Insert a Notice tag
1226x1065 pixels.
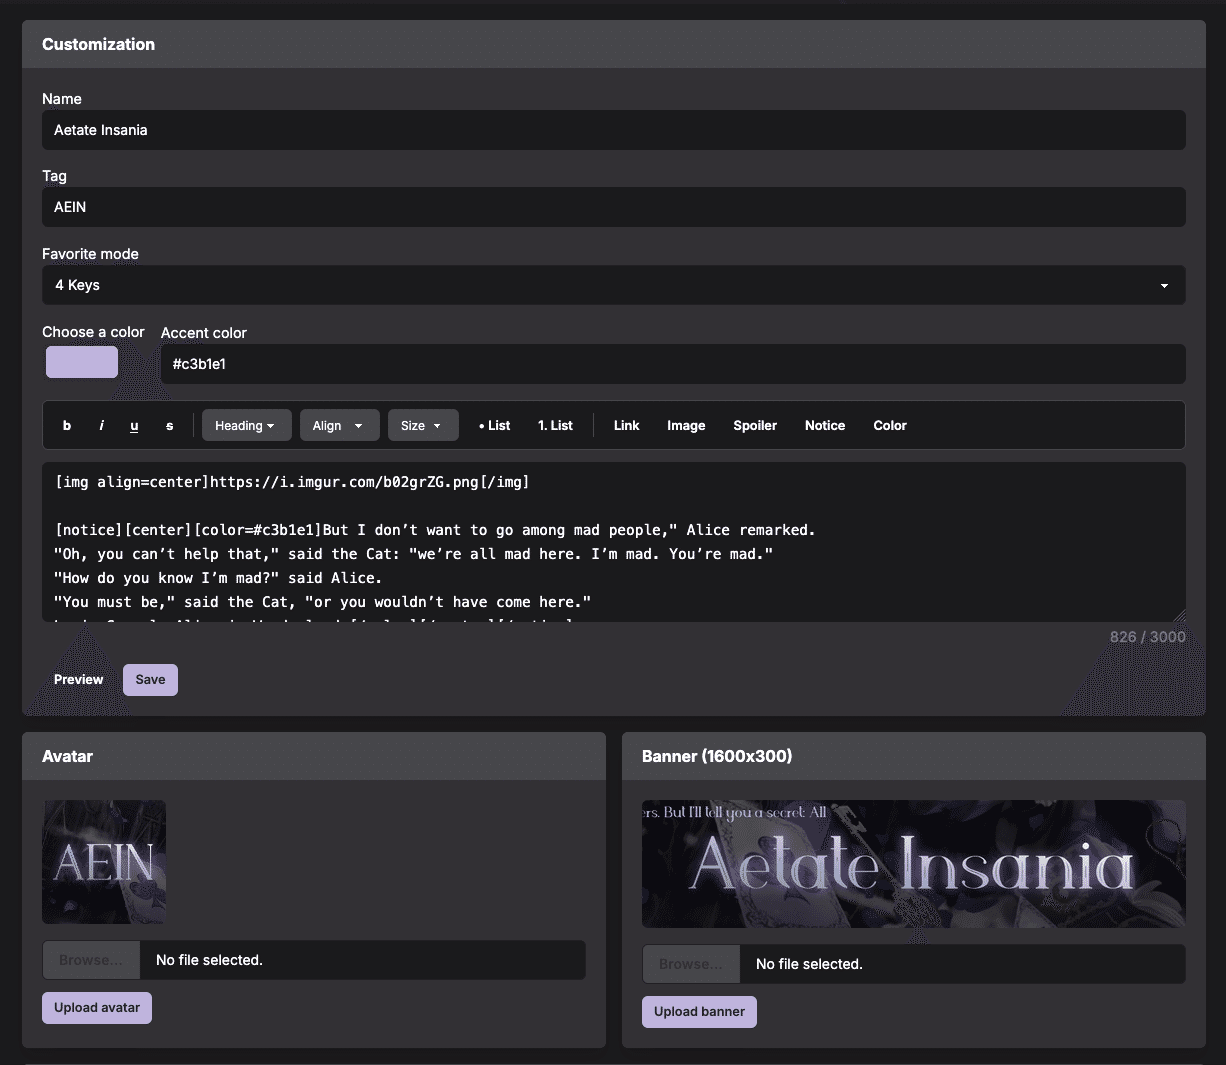[825, 425]
